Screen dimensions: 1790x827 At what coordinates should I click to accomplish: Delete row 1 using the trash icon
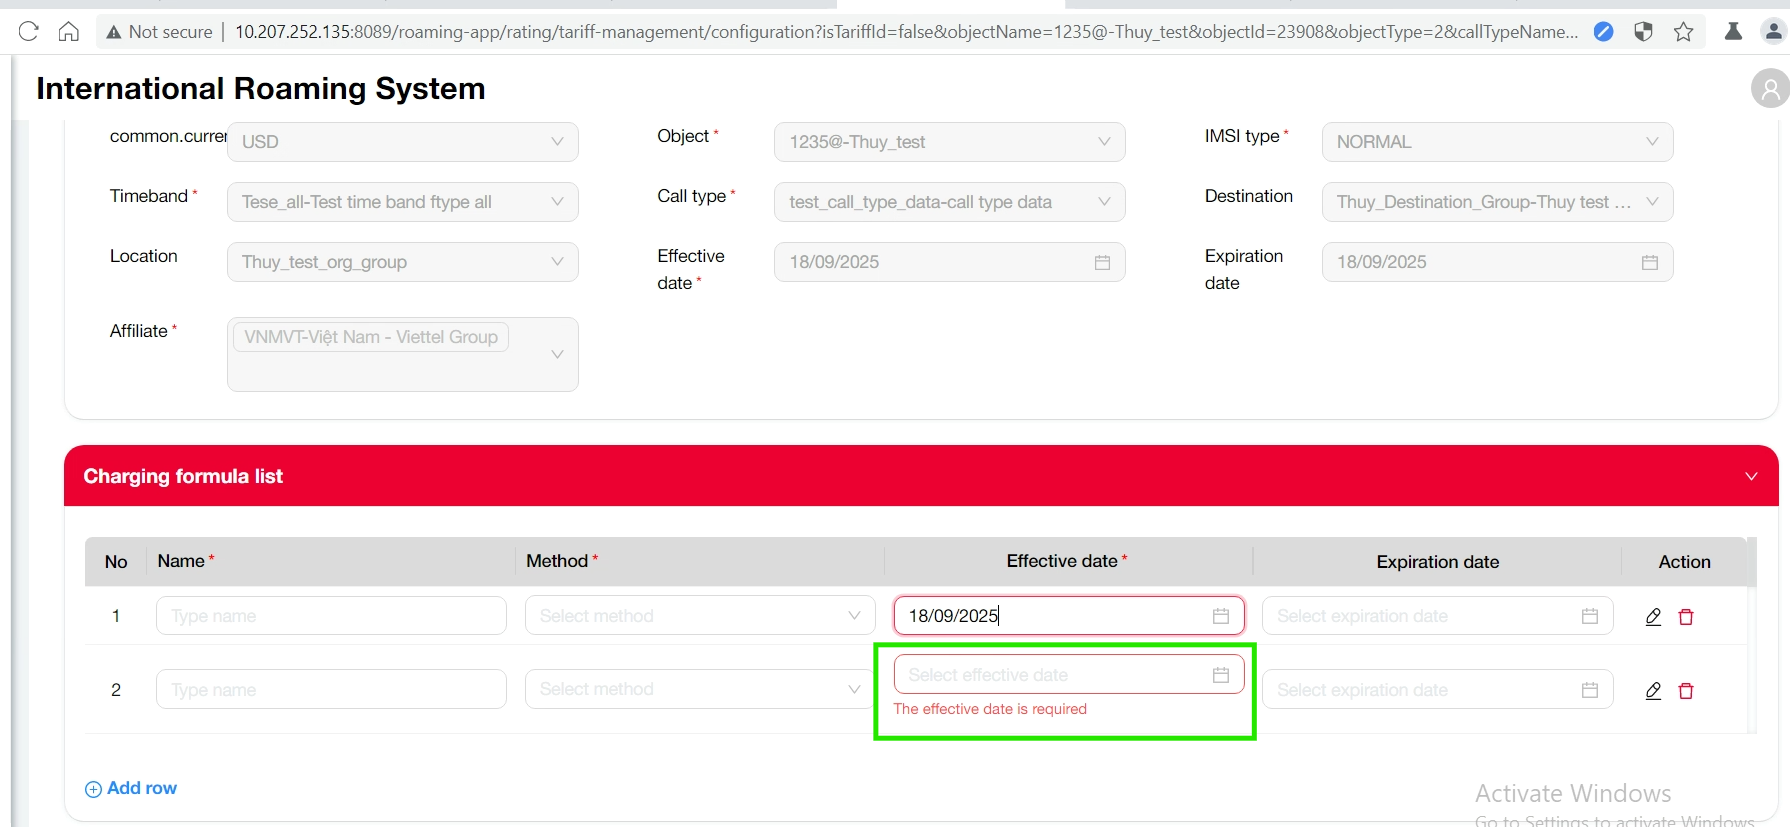(x=1686, y=617)
